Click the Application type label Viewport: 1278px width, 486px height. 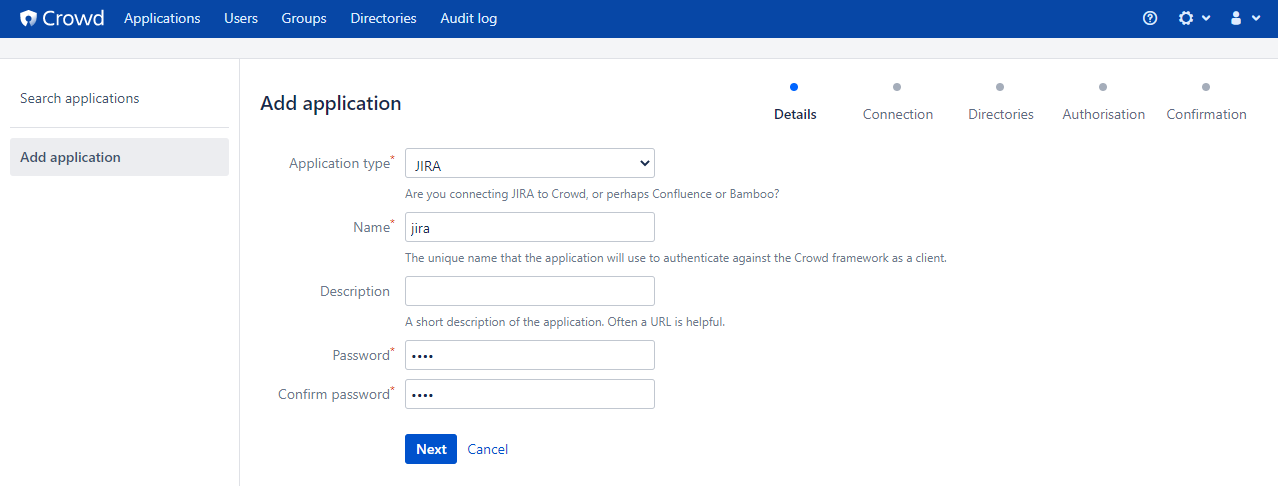341,163
